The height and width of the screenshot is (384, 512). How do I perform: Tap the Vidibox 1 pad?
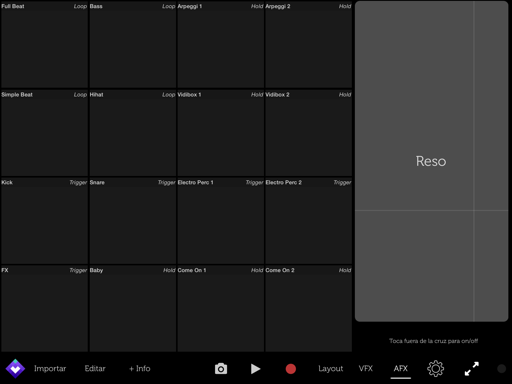pyautogui.click(x=221, y=133)
